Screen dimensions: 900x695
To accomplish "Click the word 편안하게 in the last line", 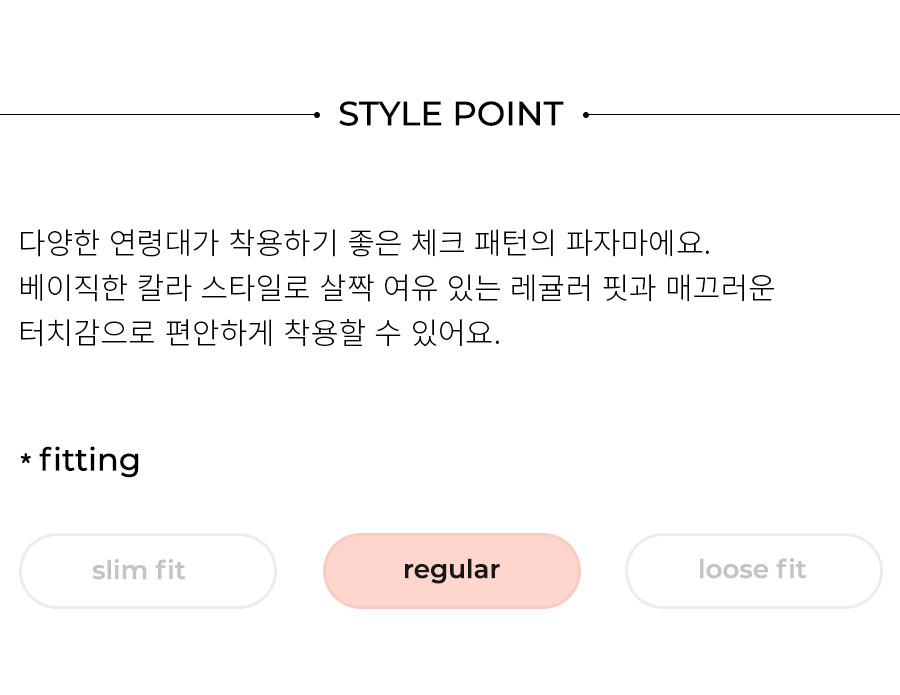I will point(219,332).
